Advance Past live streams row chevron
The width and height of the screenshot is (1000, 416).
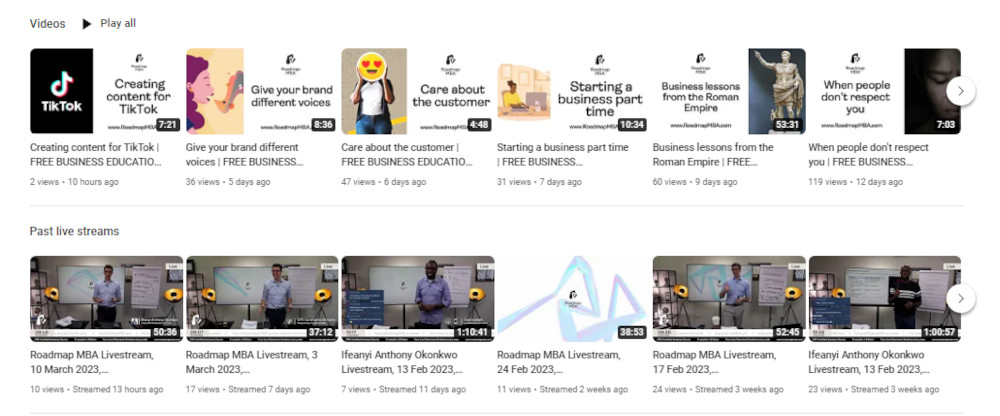(960, 299)
